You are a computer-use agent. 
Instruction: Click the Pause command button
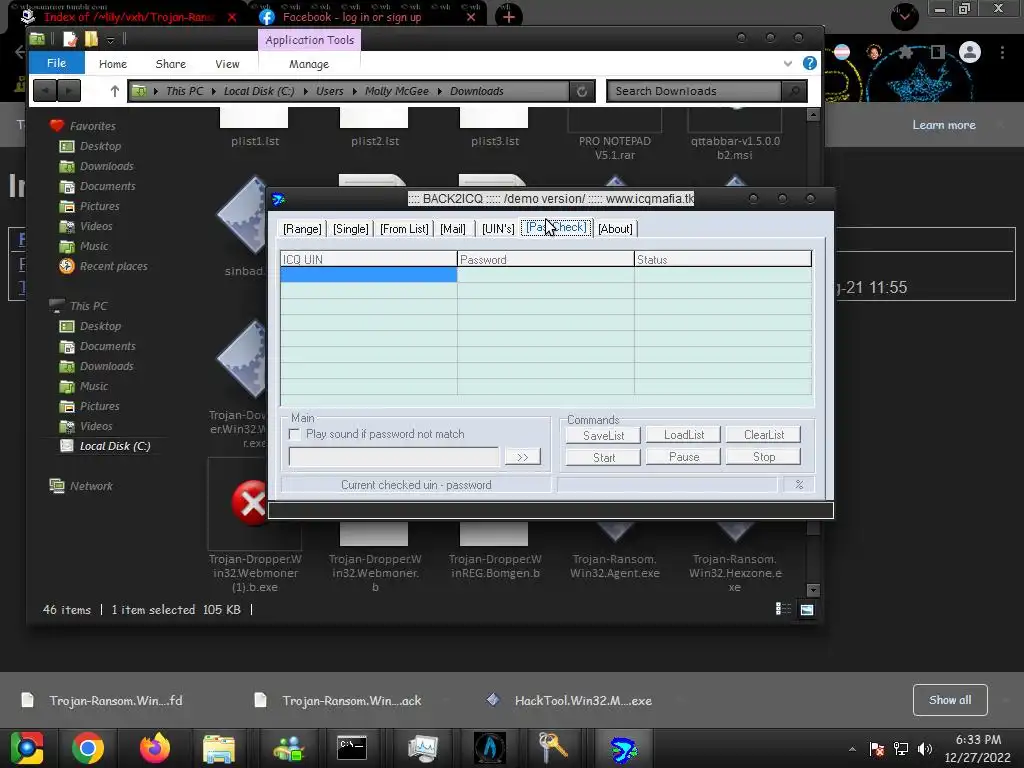pyautogui.click(x=684, y=456)
